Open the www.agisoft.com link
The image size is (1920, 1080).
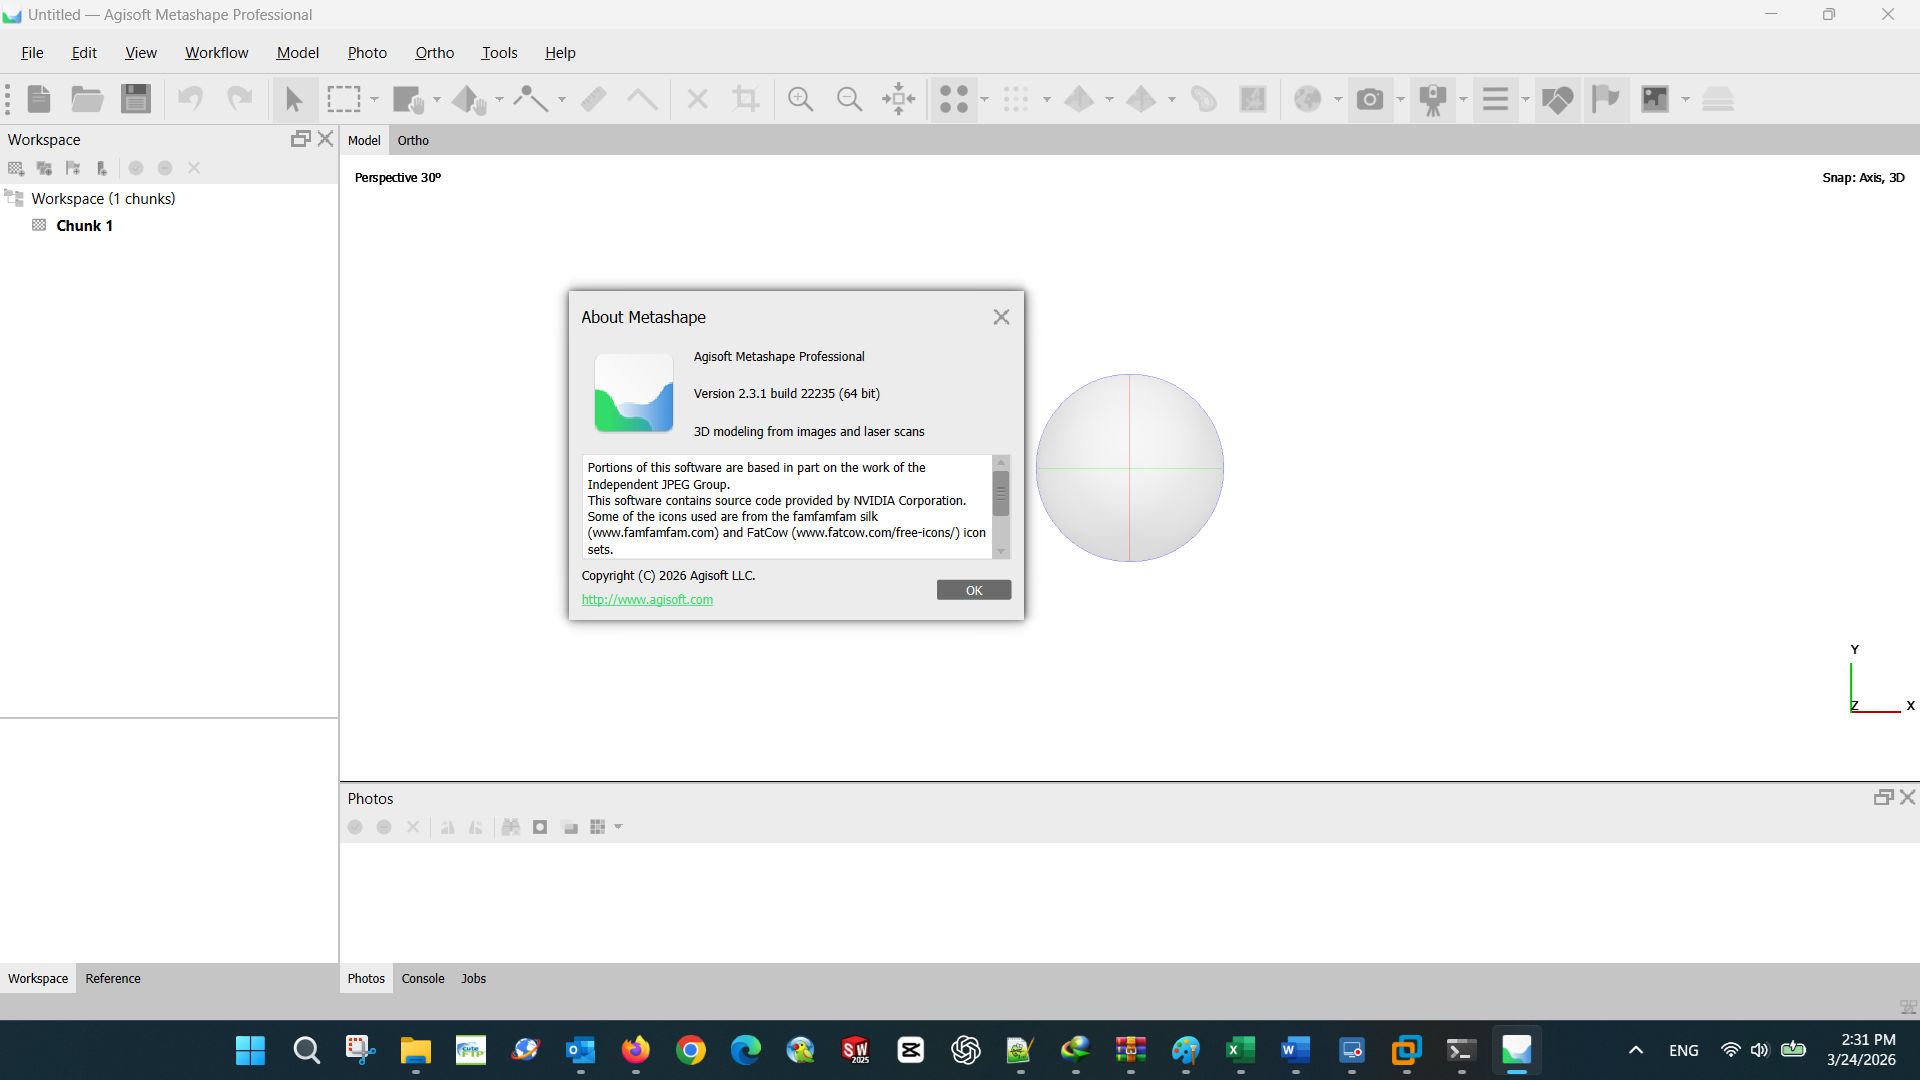tap(647, 600)
